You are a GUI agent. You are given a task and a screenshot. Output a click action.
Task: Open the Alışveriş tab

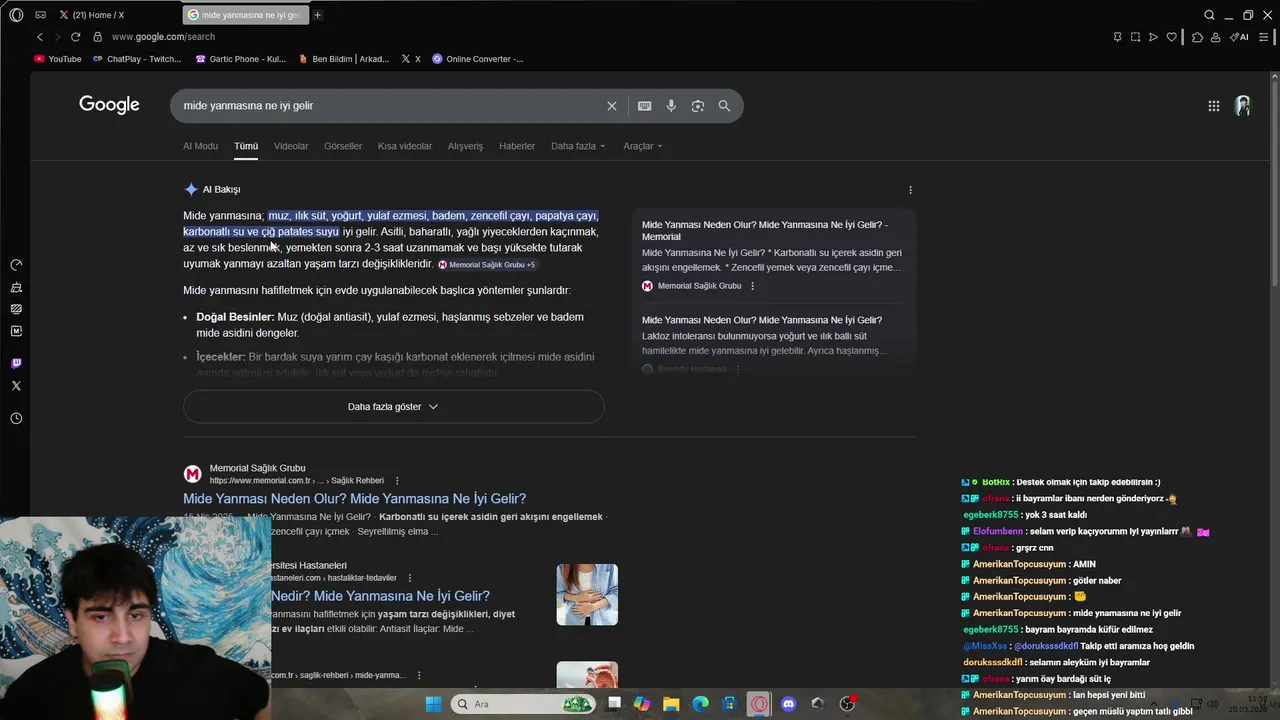click(465, 146)
